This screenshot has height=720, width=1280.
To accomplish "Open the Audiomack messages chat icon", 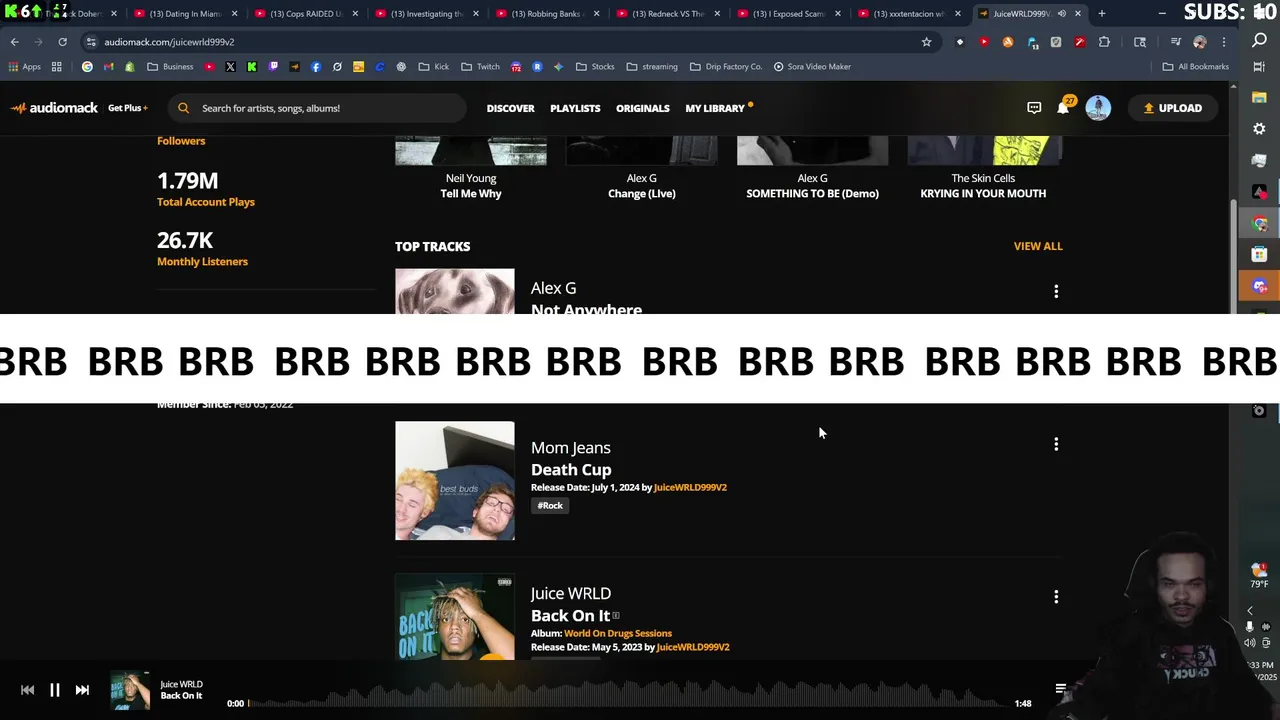I will pyautogui.click(x=1034, y=108).
